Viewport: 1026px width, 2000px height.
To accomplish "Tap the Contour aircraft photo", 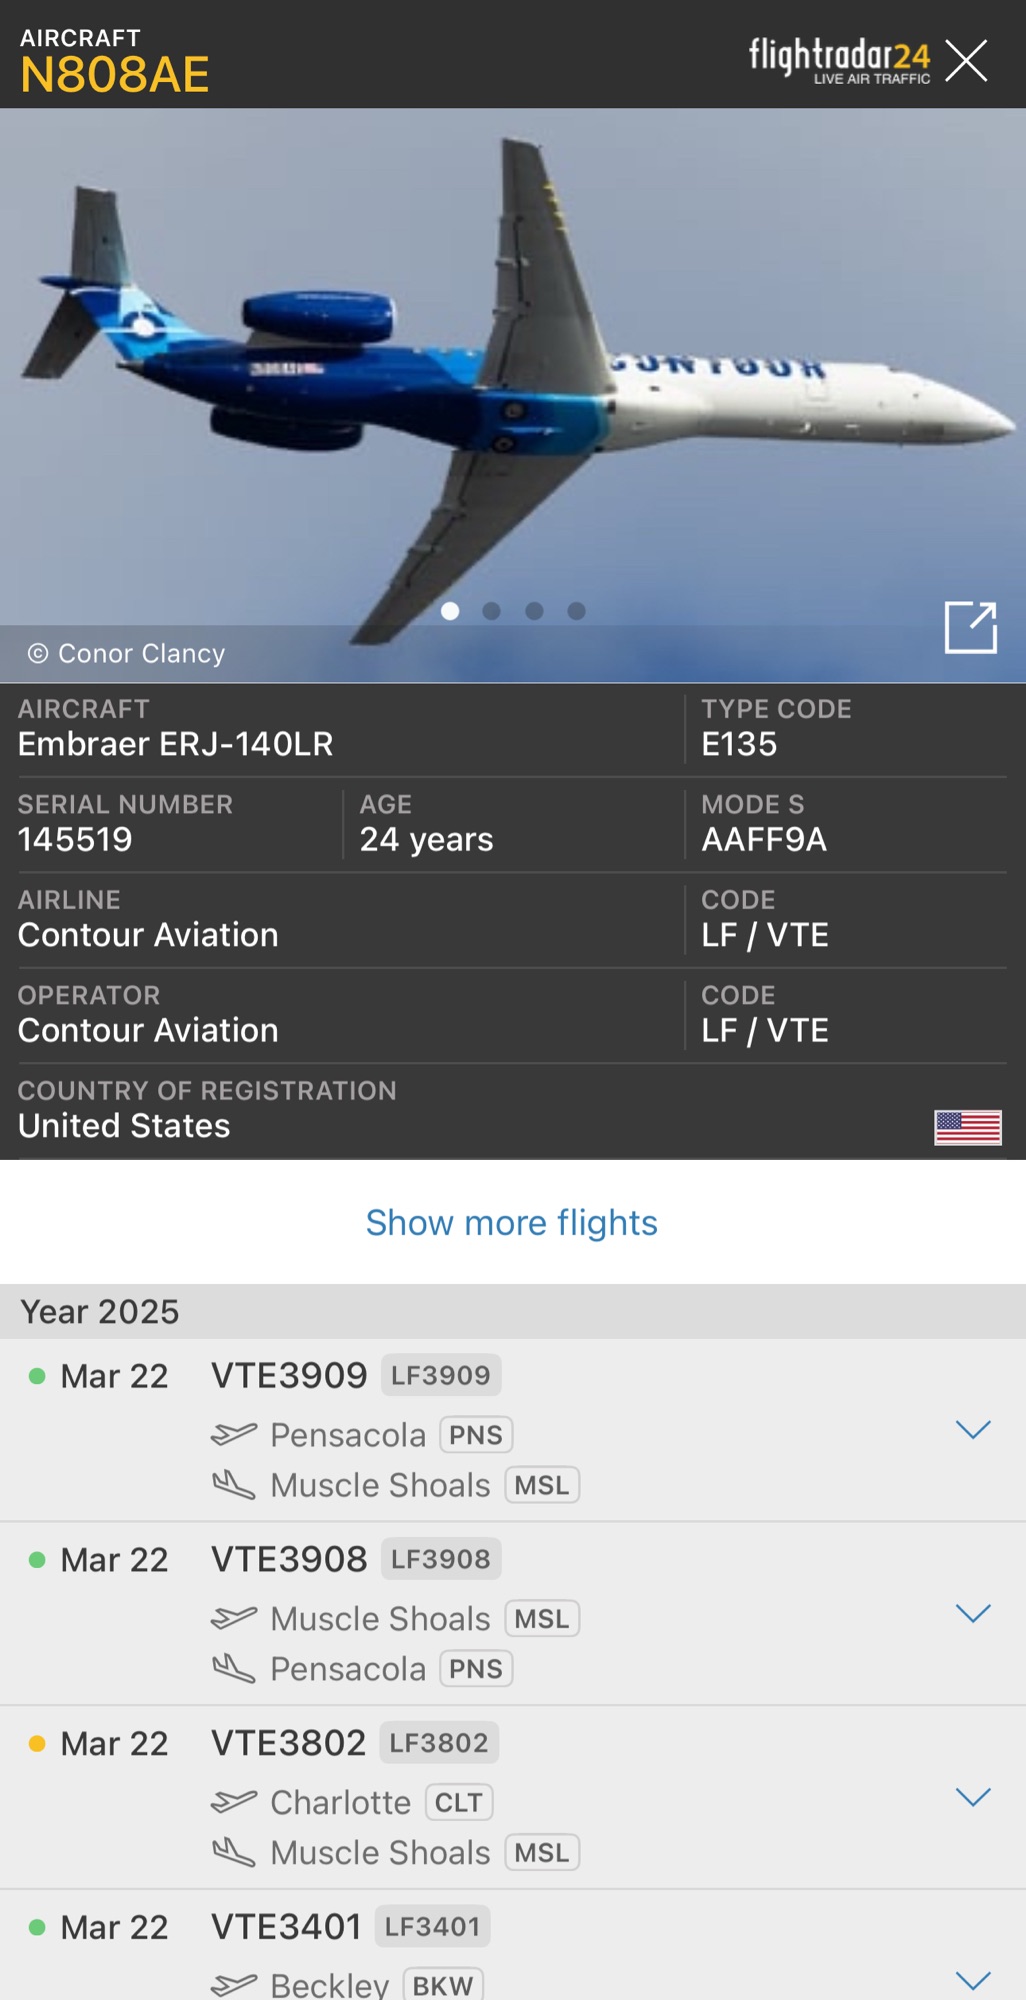I will (512, 380).
